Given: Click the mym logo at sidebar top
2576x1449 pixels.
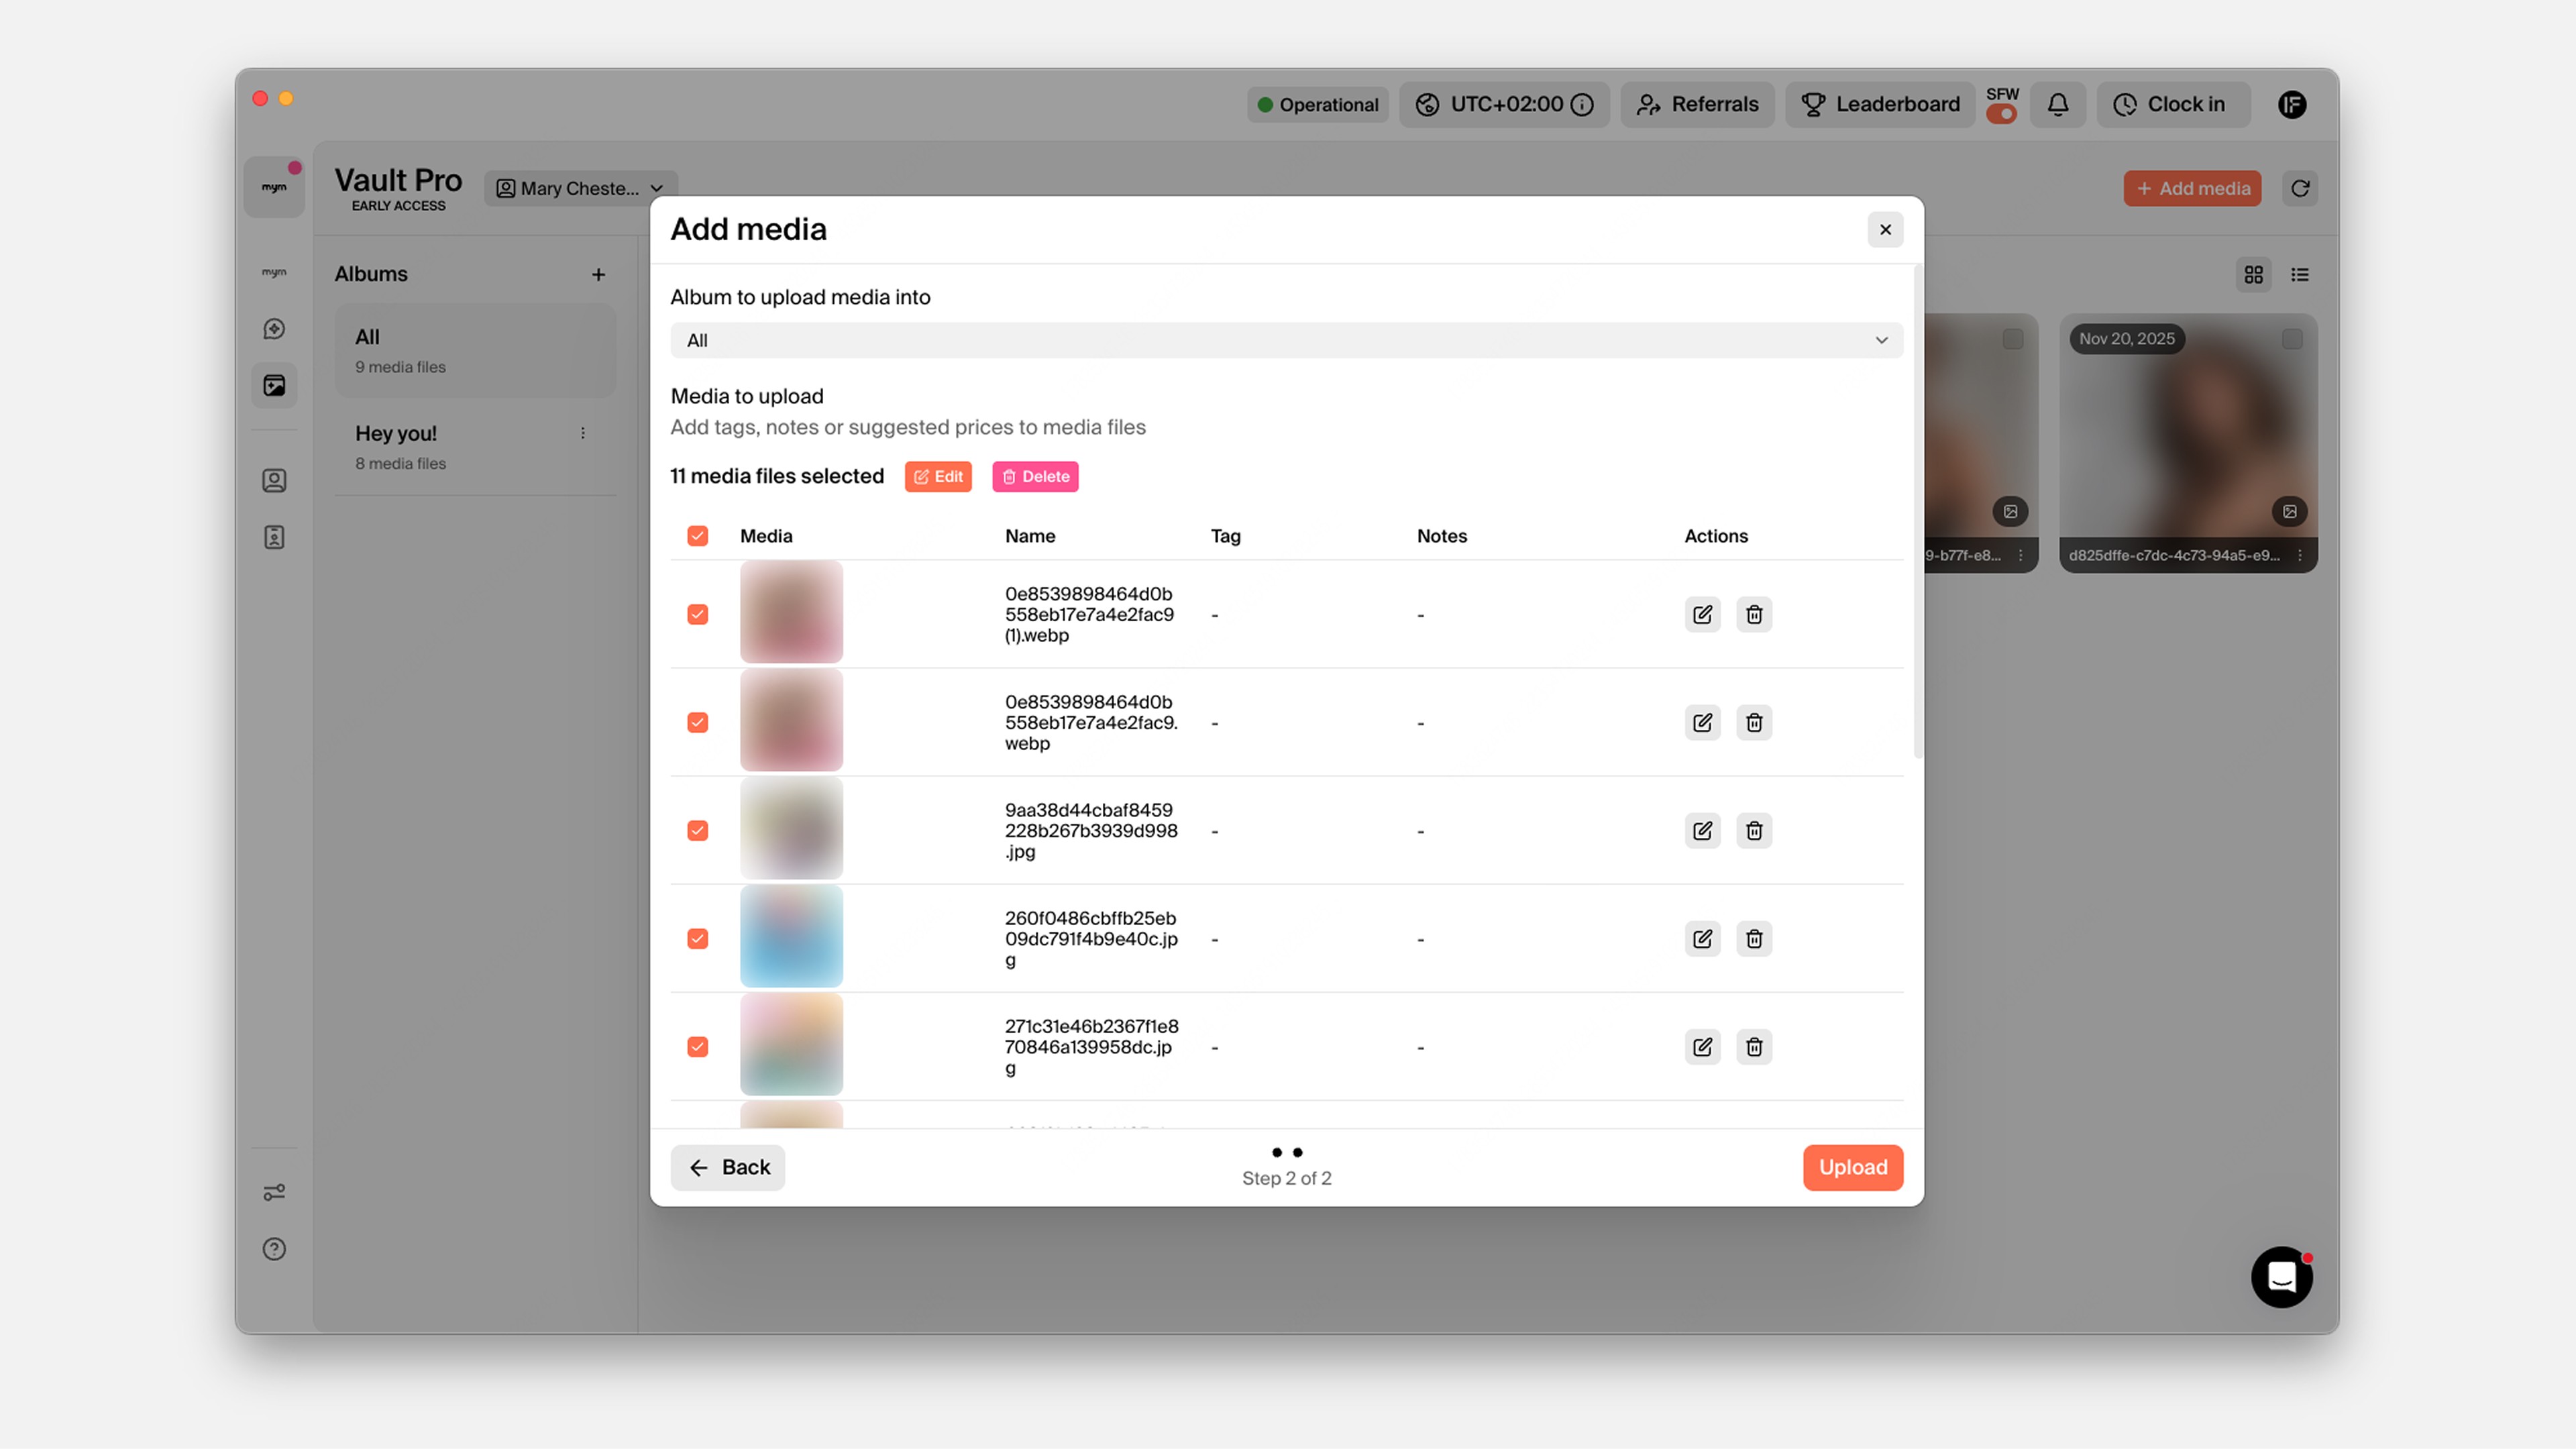Looking at the screenshot, I should tap(274, 187).
